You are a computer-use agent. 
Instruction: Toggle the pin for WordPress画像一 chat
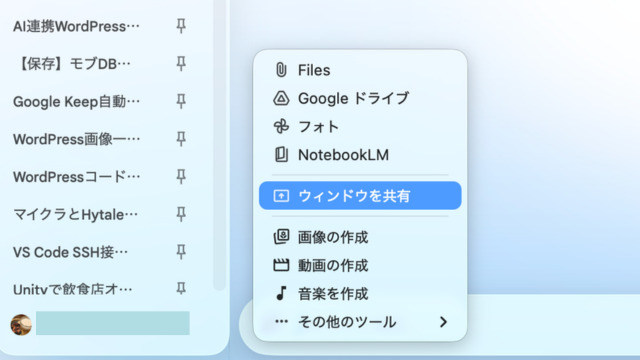[x=181, y=139]
